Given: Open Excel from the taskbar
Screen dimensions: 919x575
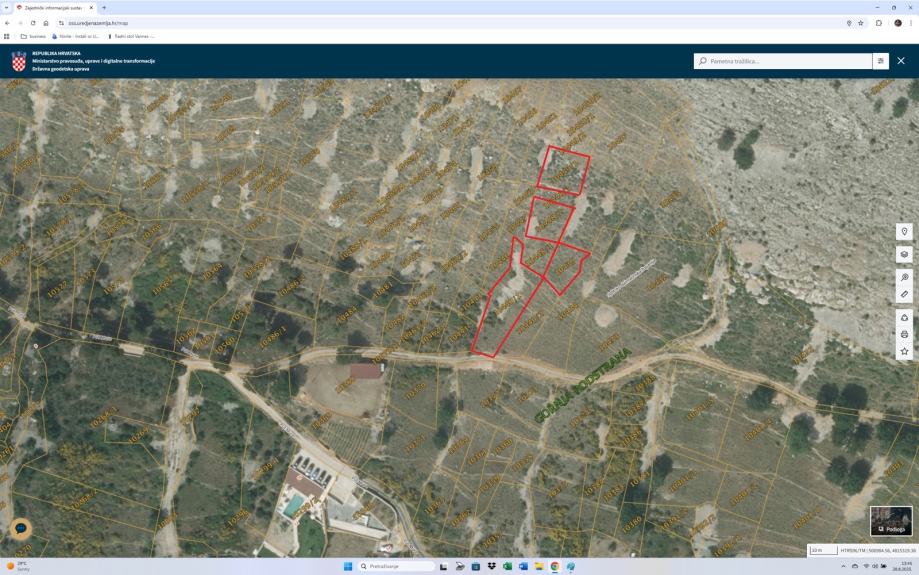Looking at the screenshot, I should coord(507,566).
